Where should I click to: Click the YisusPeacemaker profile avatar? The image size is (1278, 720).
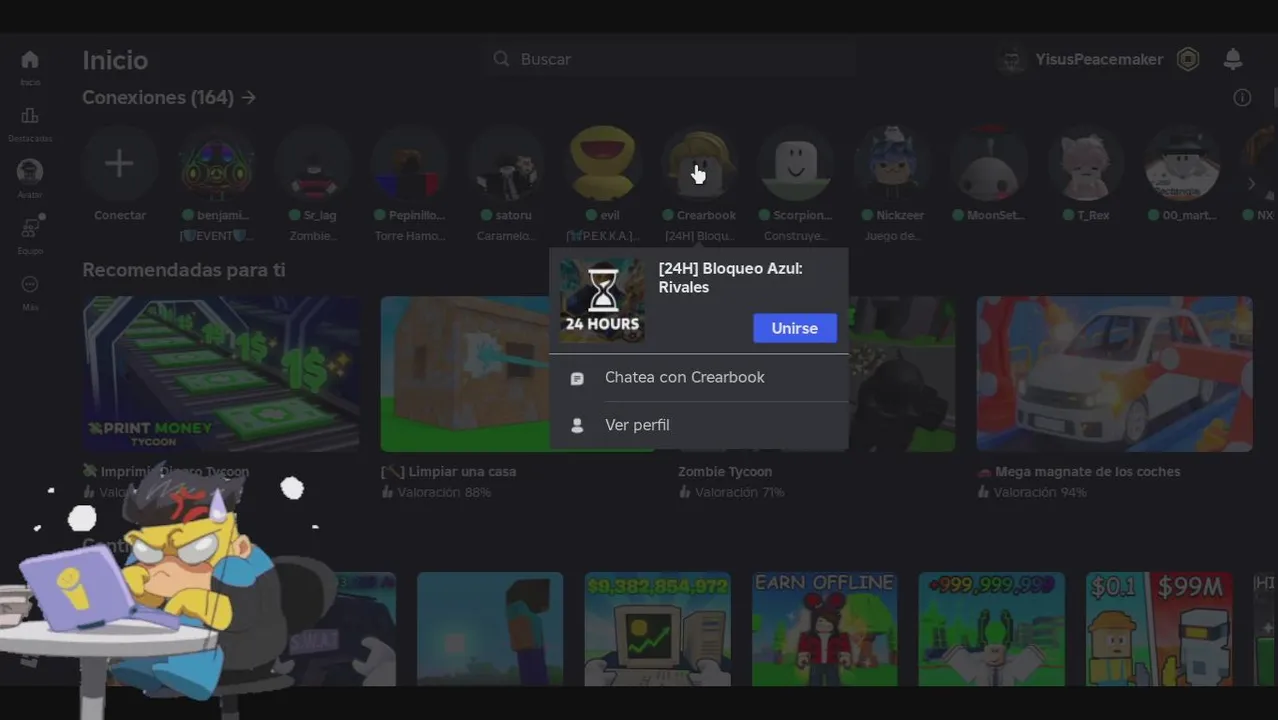pyautogui.click(x=1013, y=60)
